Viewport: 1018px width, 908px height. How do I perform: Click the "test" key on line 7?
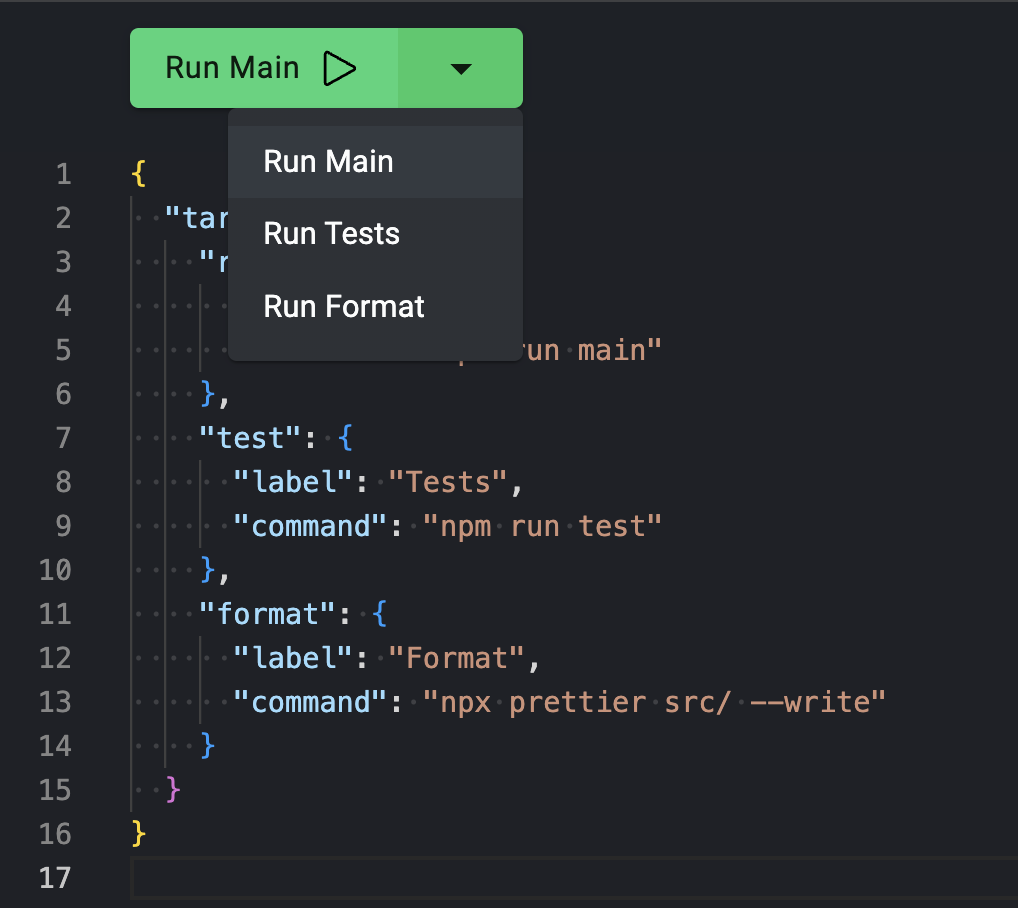point(250,438)
